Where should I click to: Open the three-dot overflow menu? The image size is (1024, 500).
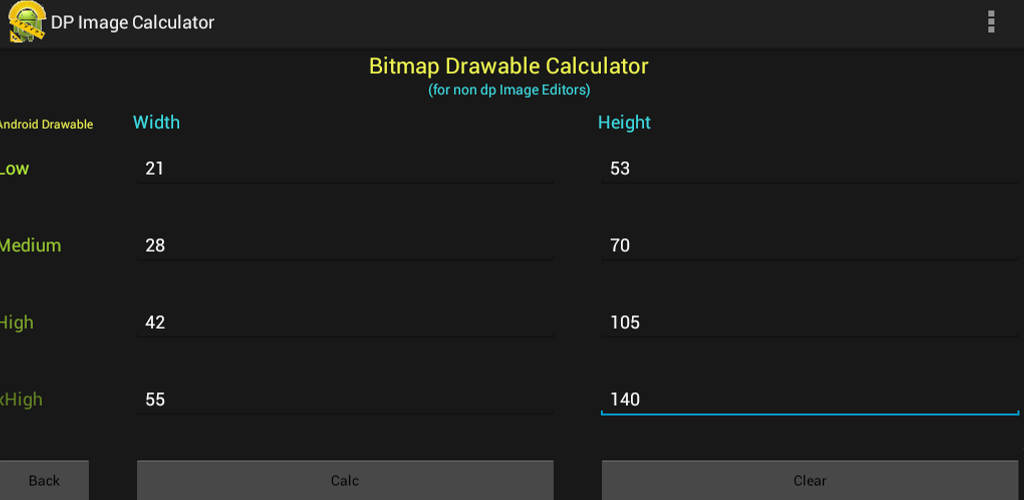[x=991, y=22]
